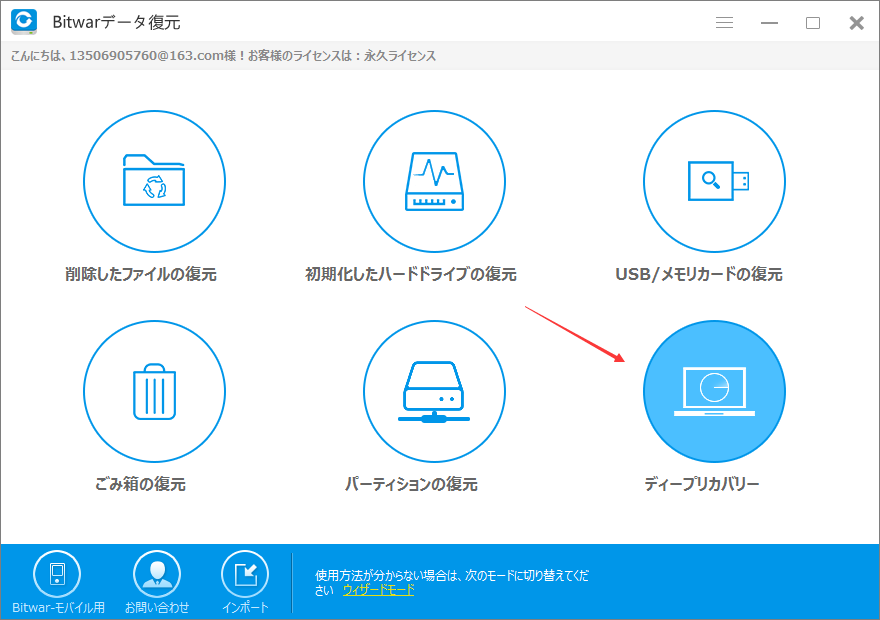This screenshot has height=620, width=880.
Task: Minimize the Bitwar window
Action: tap(769, 23)
